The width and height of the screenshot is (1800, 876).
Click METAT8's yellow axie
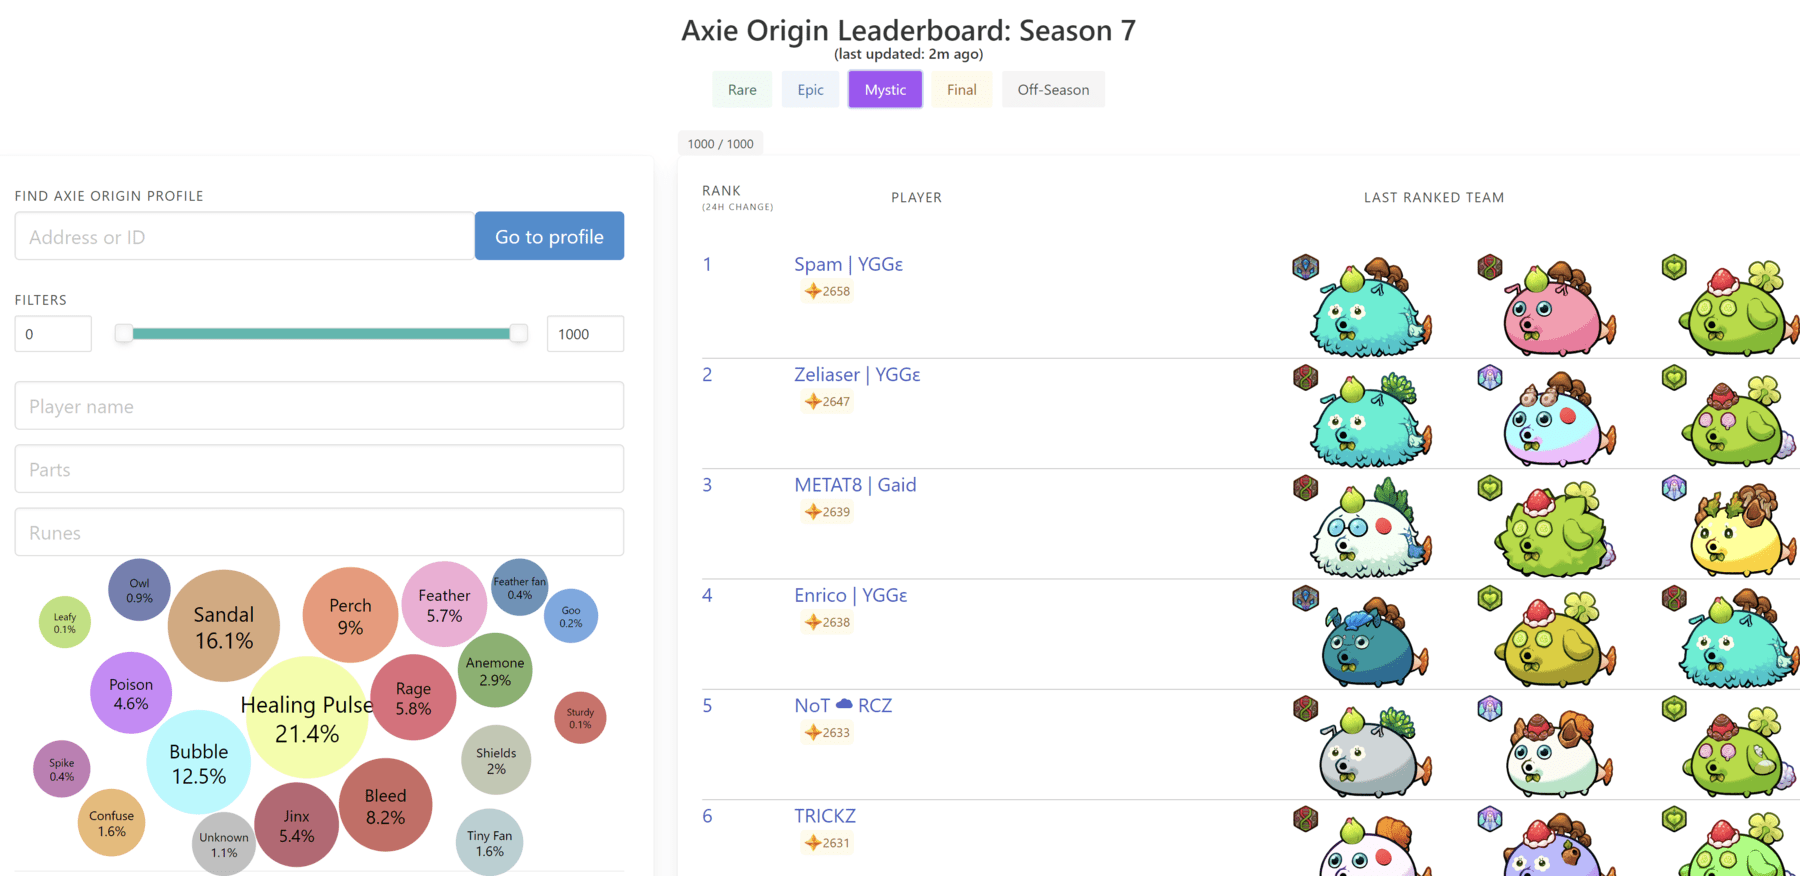coord(1738,532)
